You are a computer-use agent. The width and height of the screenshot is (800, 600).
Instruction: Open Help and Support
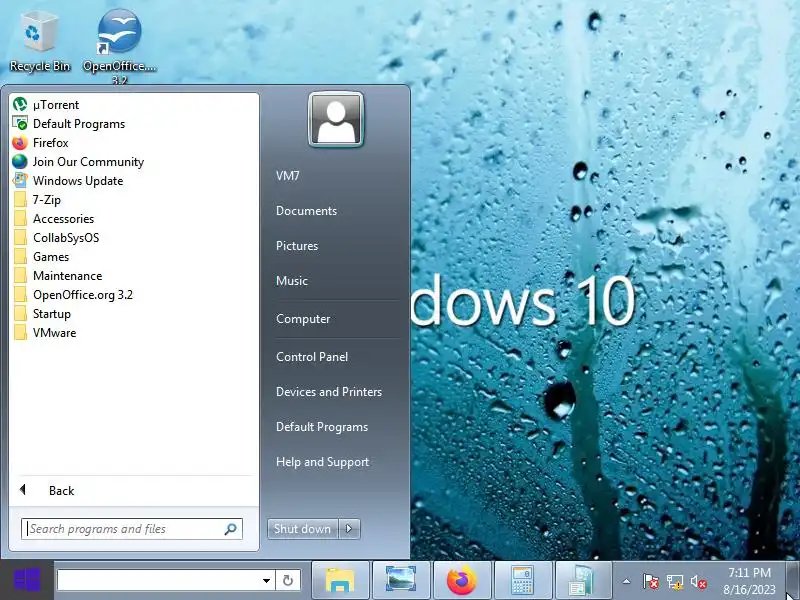click(322, 462)
